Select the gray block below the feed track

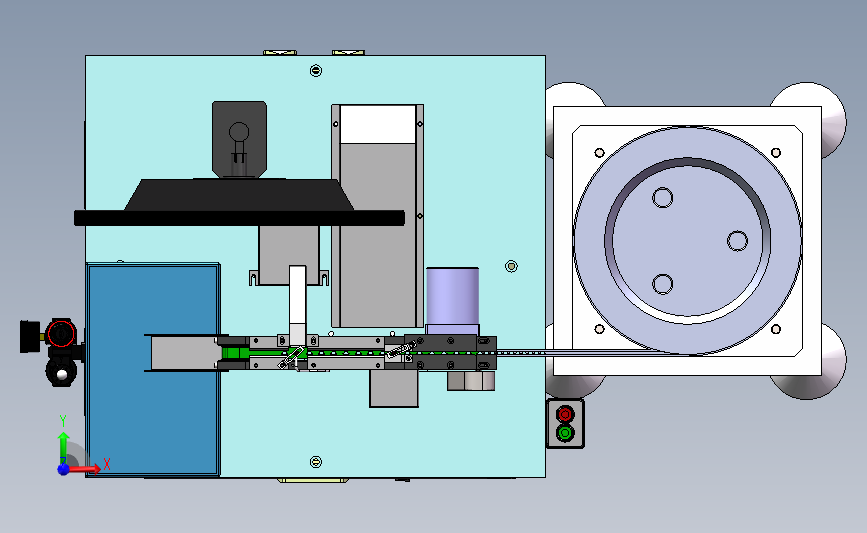[394, 389]
